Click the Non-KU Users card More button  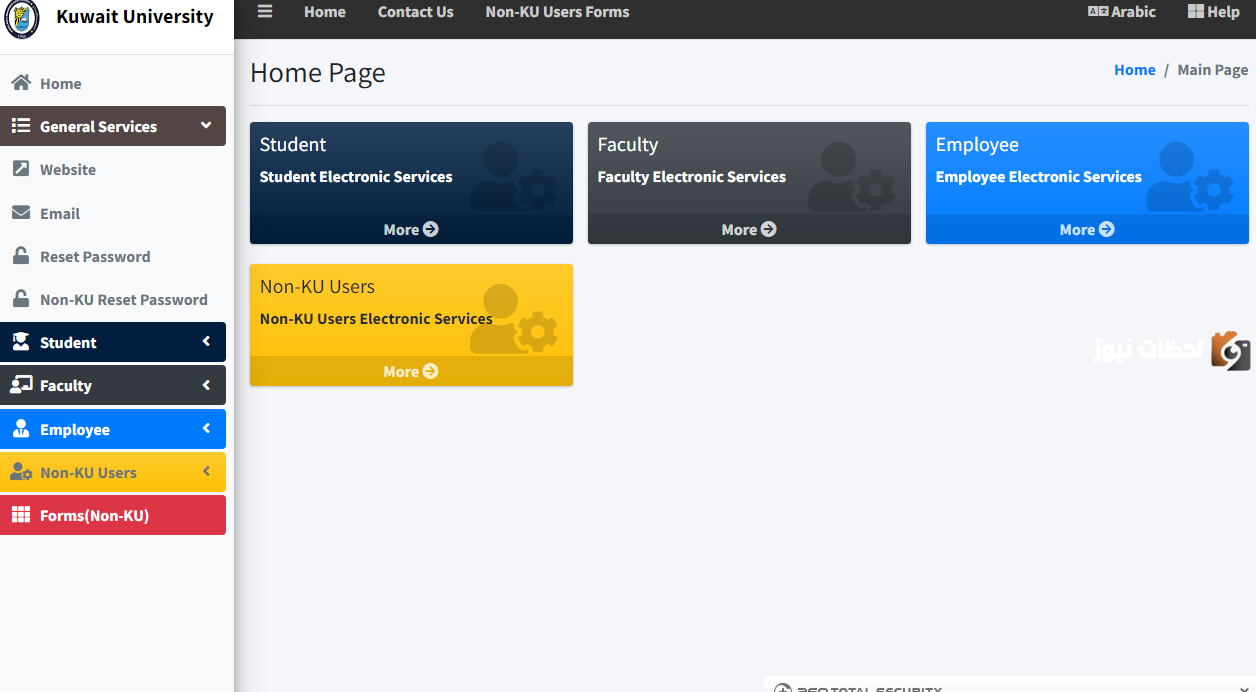(411, 371)
